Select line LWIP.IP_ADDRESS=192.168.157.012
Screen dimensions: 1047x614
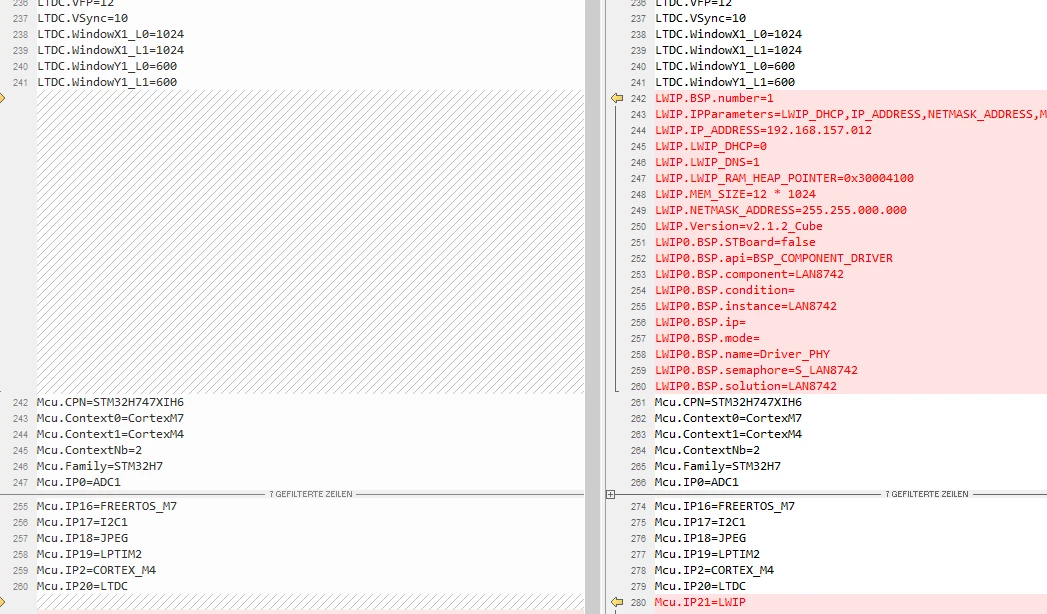(763, 130)
